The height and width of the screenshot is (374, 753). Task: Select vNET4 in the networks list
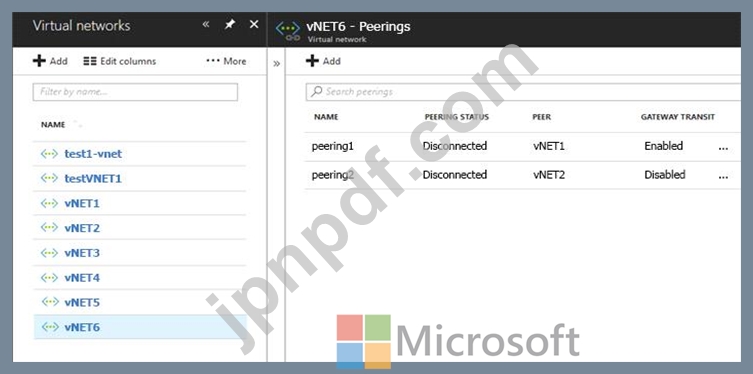tap(82, 277)
